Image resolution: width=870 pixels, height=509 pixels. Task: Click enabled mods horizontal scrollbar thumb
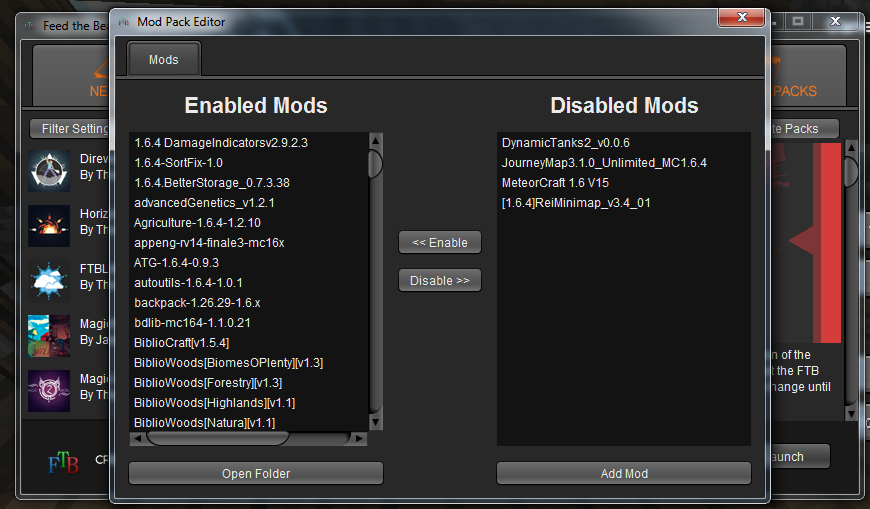point(218,439)
